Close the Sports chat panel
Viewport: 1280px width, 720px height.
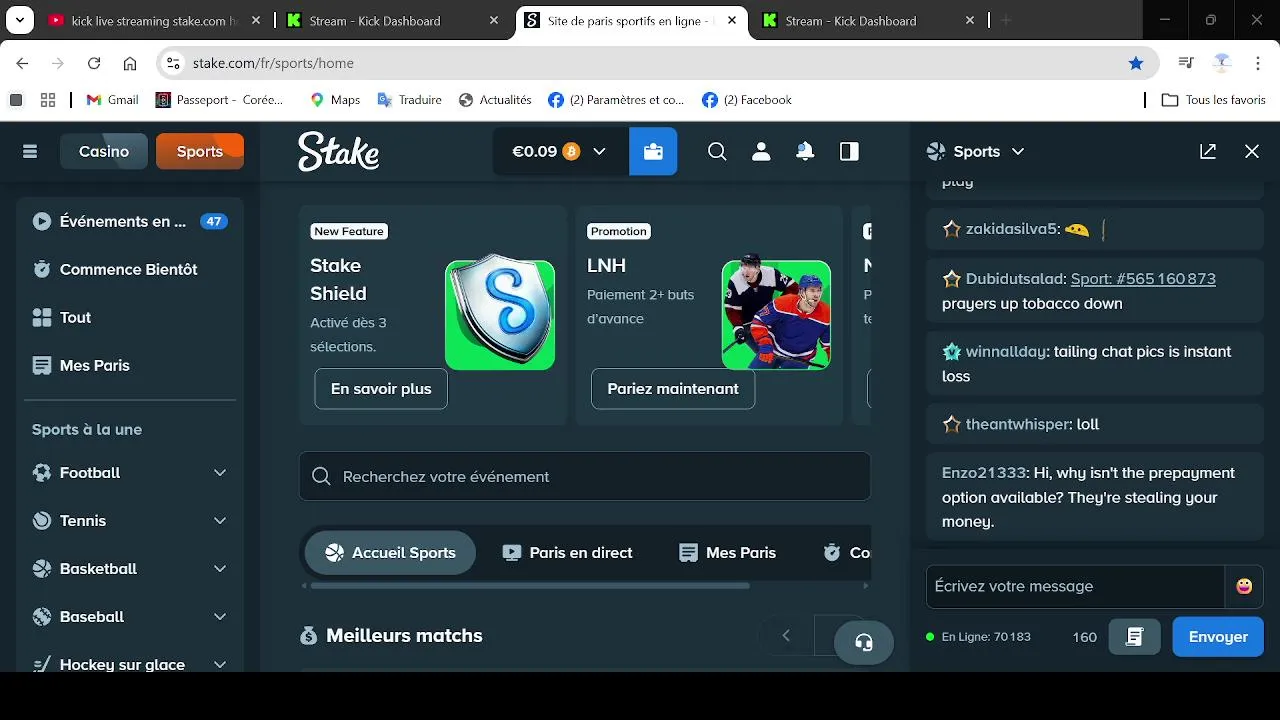click(1252, 151)
